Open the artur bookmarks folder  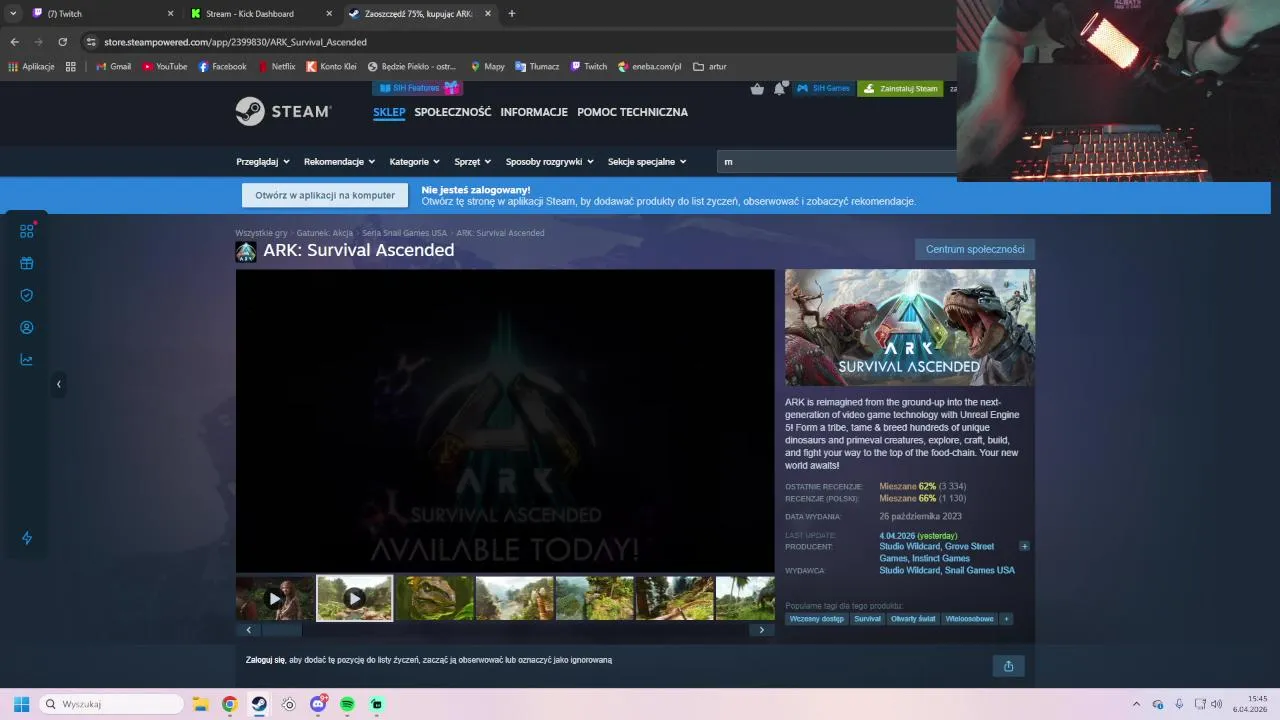click(x=710, y=67)
